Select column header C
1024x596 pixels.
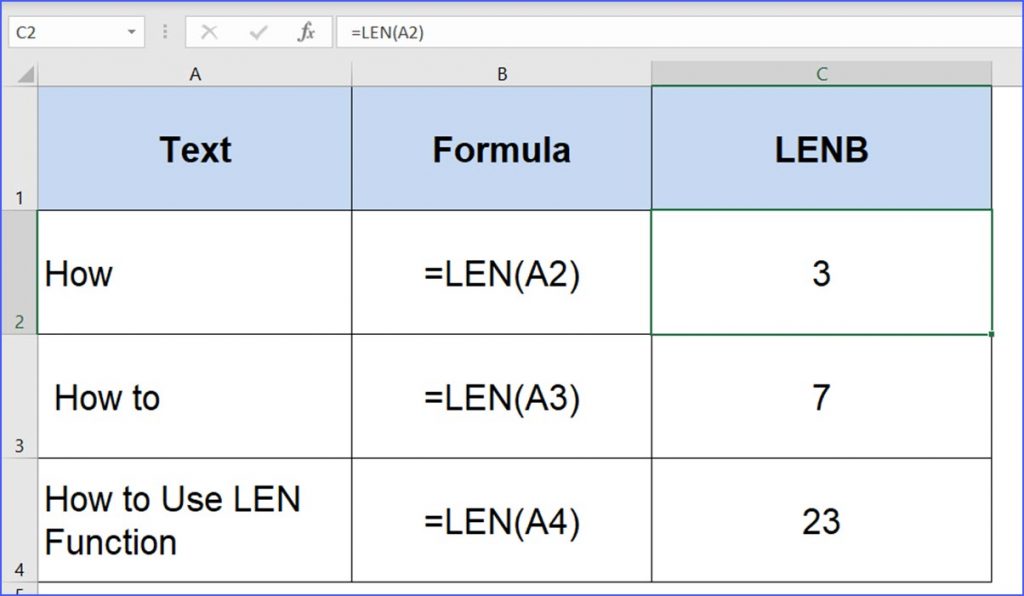(820, 72)
